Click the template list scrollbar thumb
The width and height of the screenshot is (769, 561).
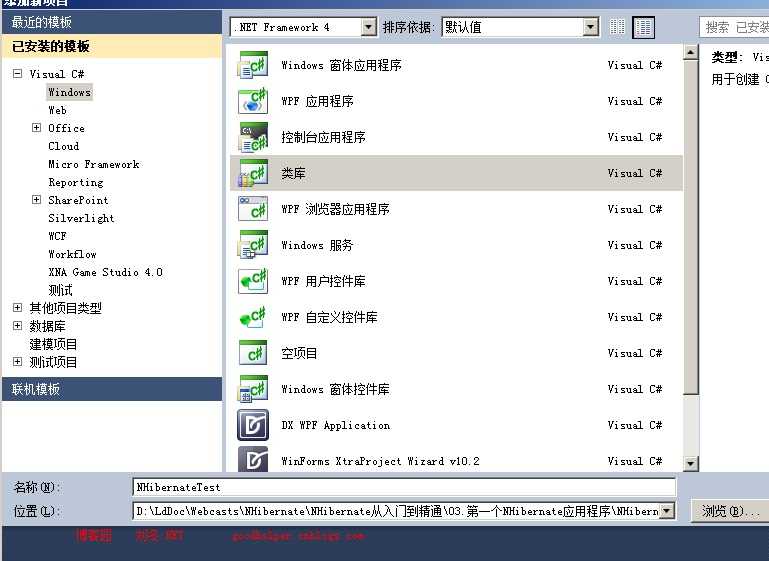click(x=691, y=228)
